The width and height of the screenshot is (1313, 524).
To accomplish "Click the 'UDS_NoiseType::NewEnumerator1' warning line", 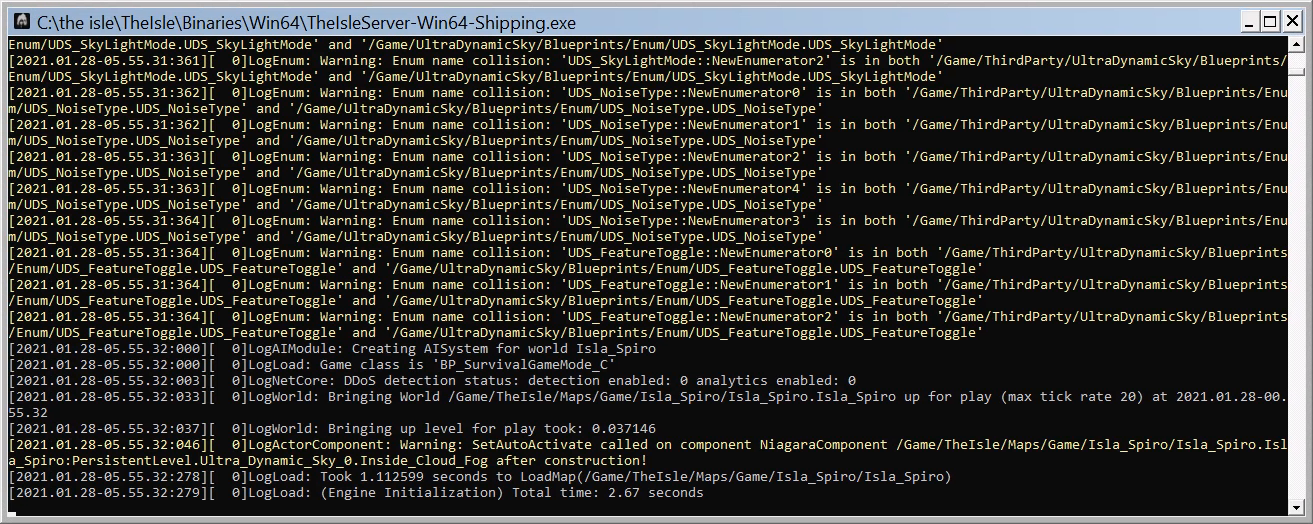I will [648, 133].
